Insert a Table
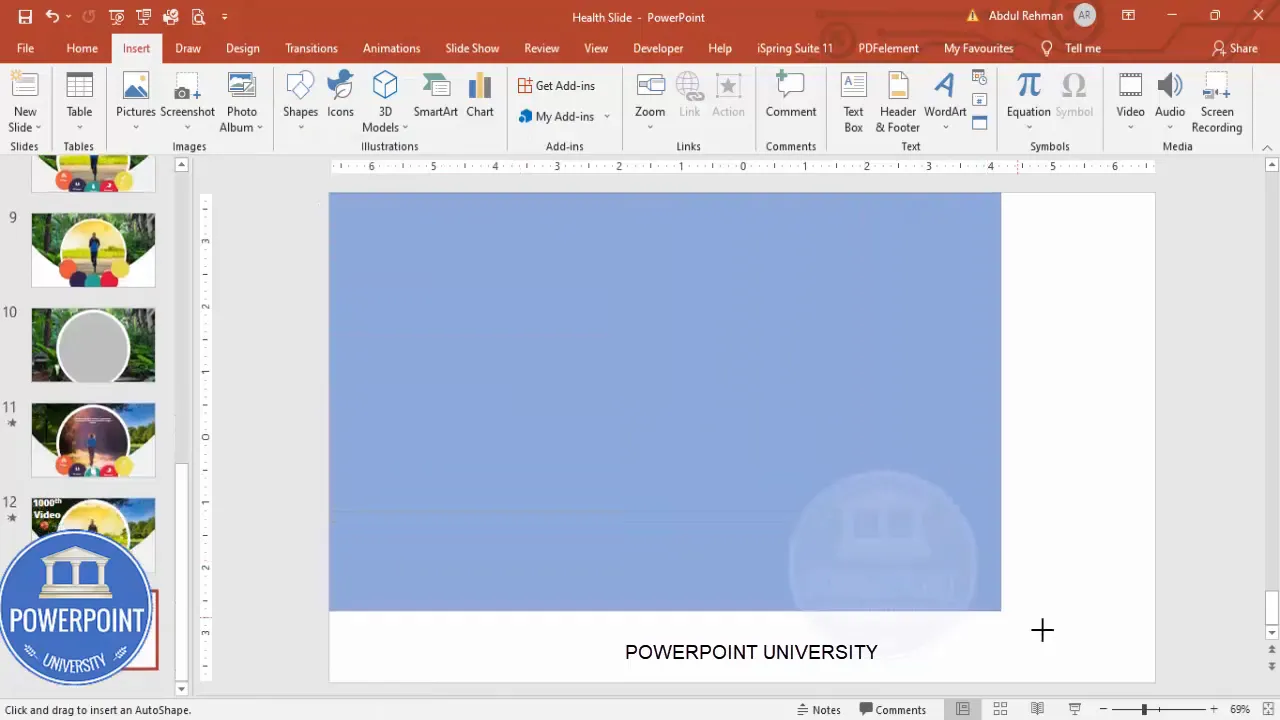 (x=79, y=102)
